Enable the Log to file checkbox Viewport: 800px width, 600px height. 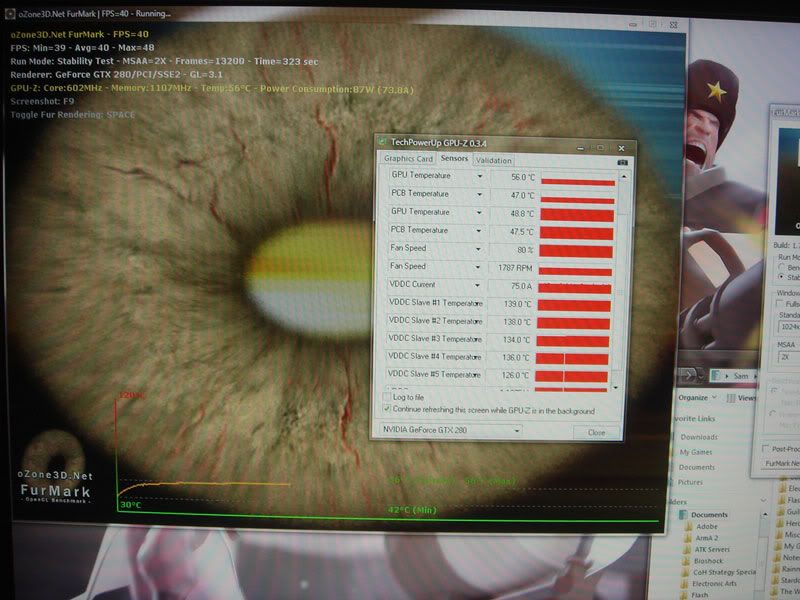point(388,397)
